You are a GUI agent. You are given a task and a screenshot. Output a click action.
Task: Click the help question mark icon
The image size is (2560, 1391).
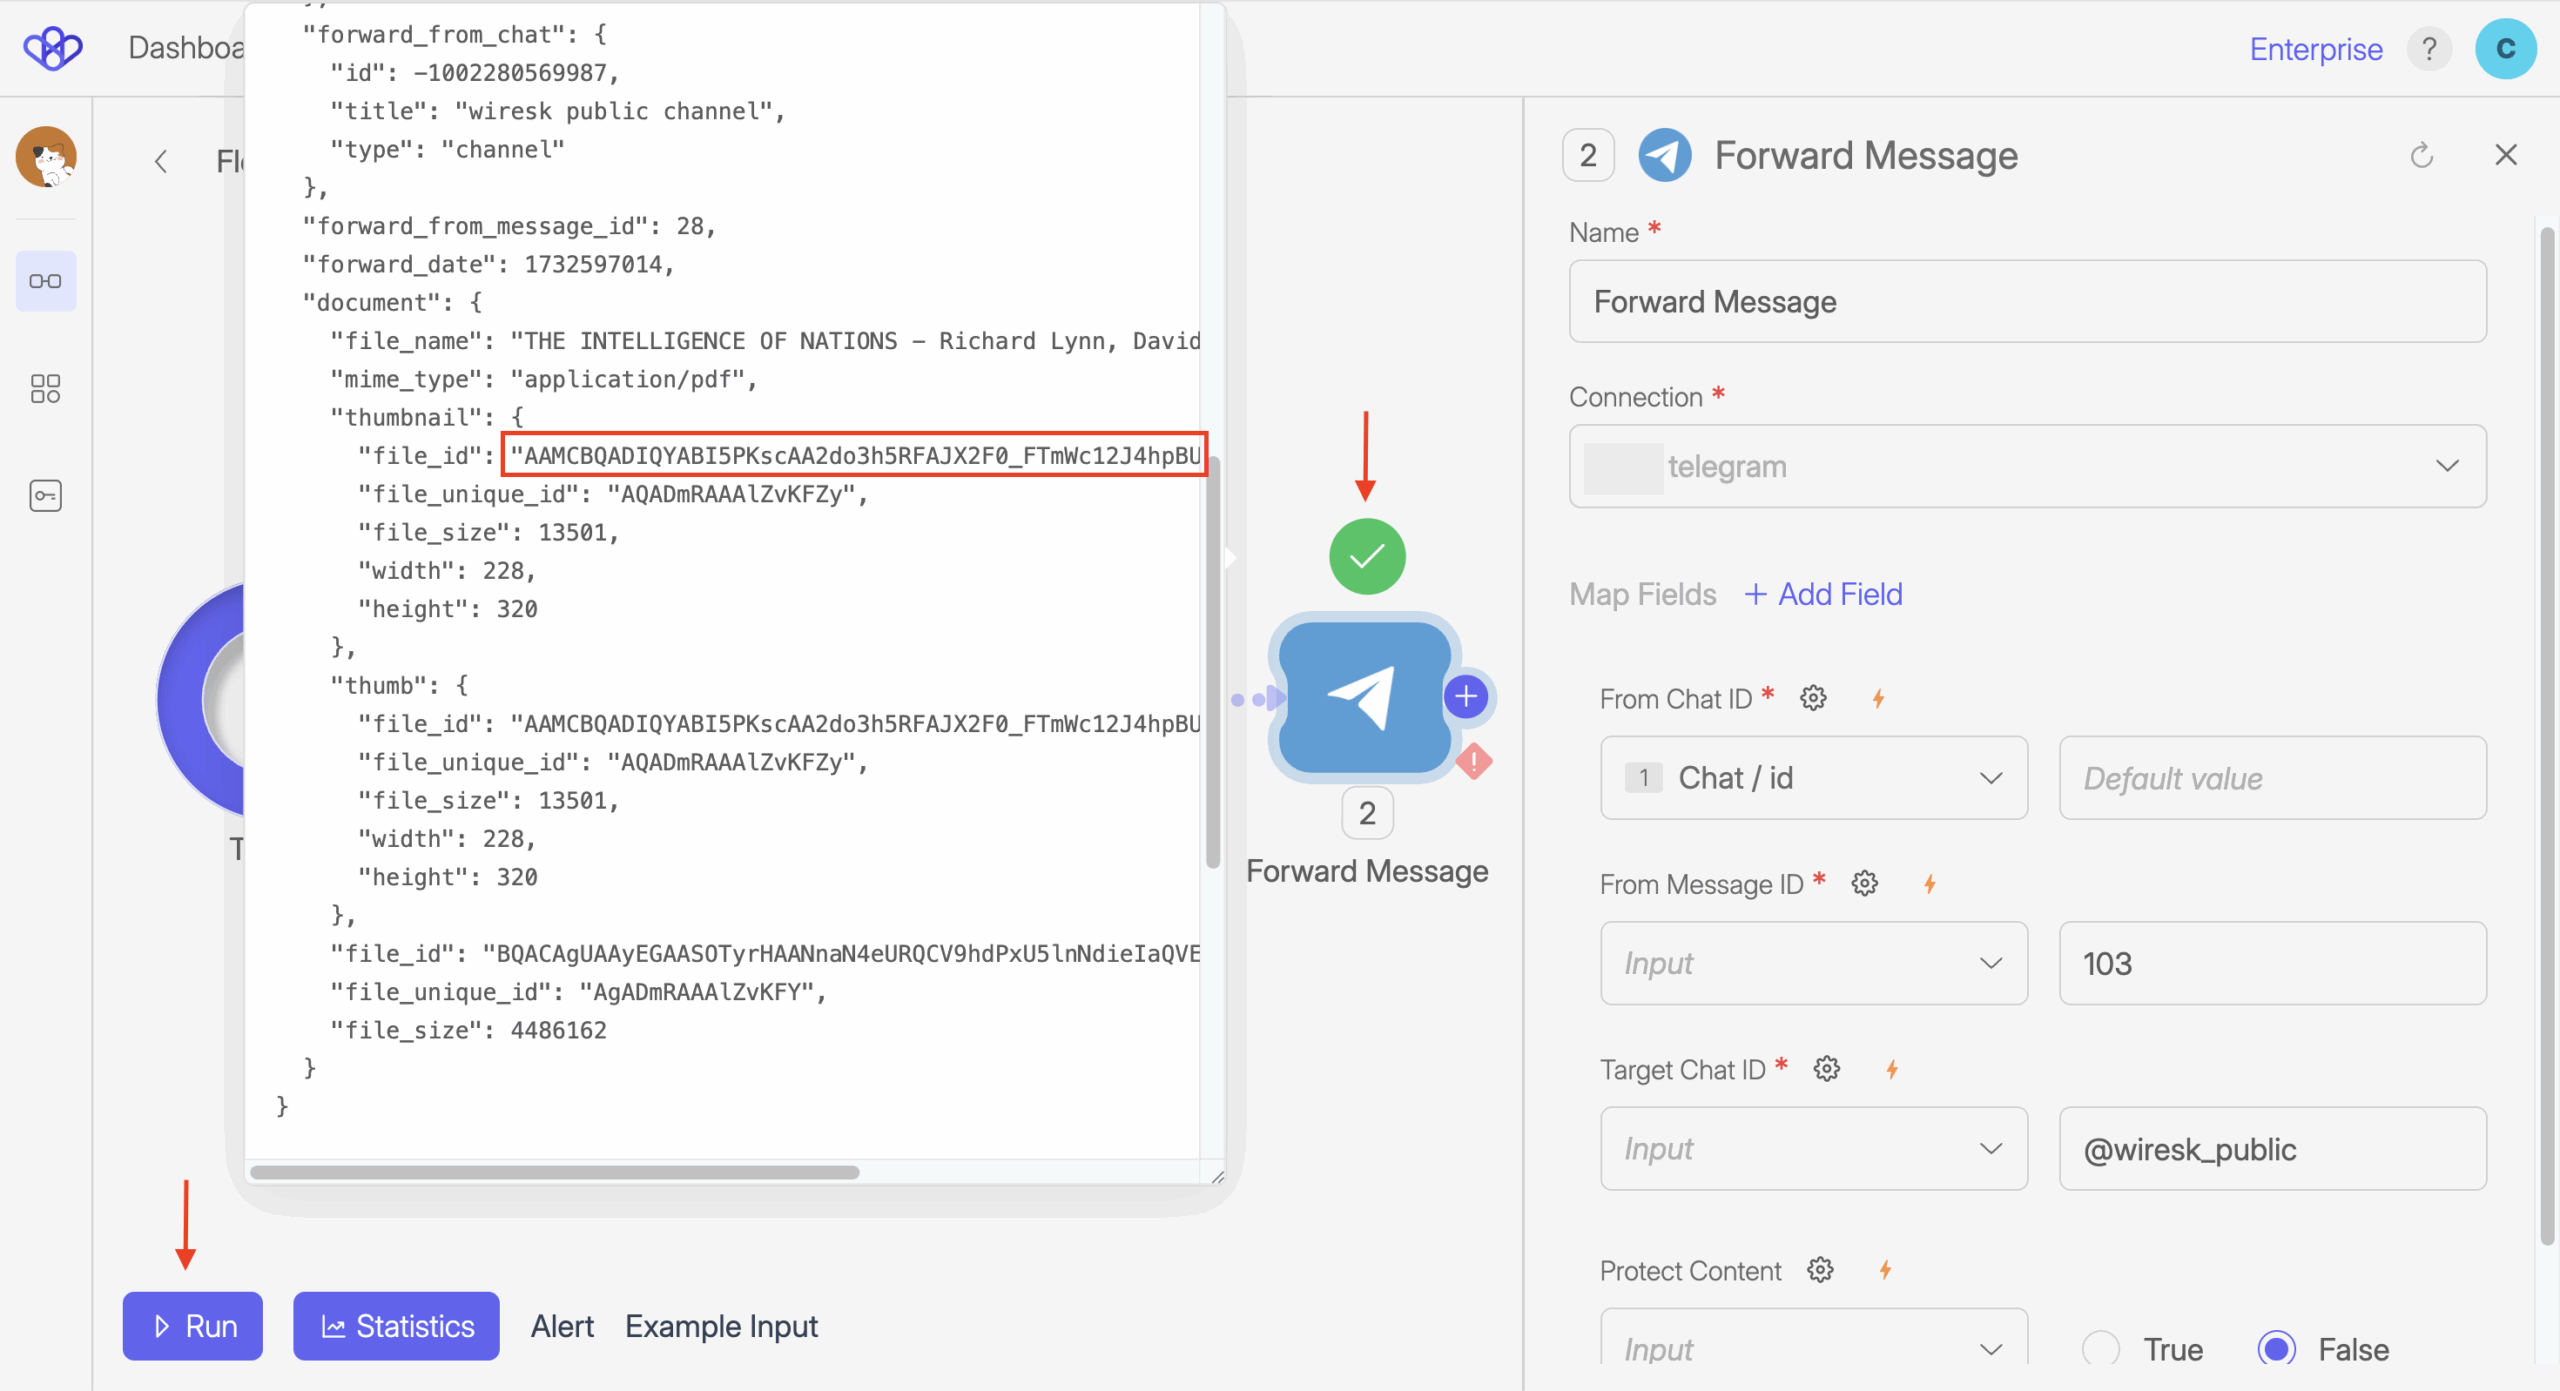2428,49
